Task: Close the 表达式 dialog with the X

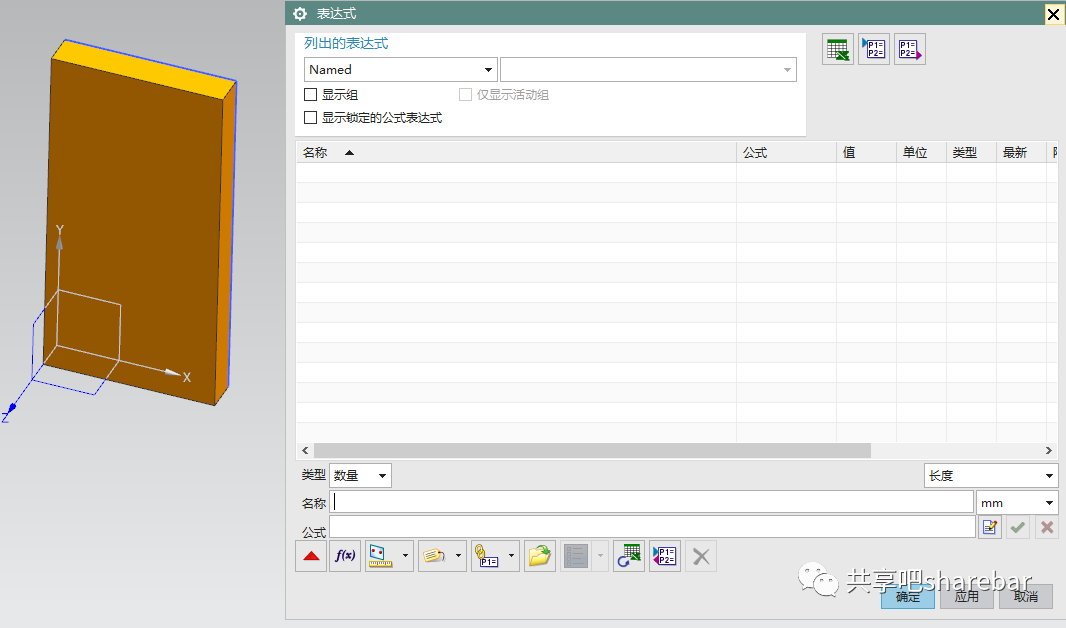Action: (1054, 14)
